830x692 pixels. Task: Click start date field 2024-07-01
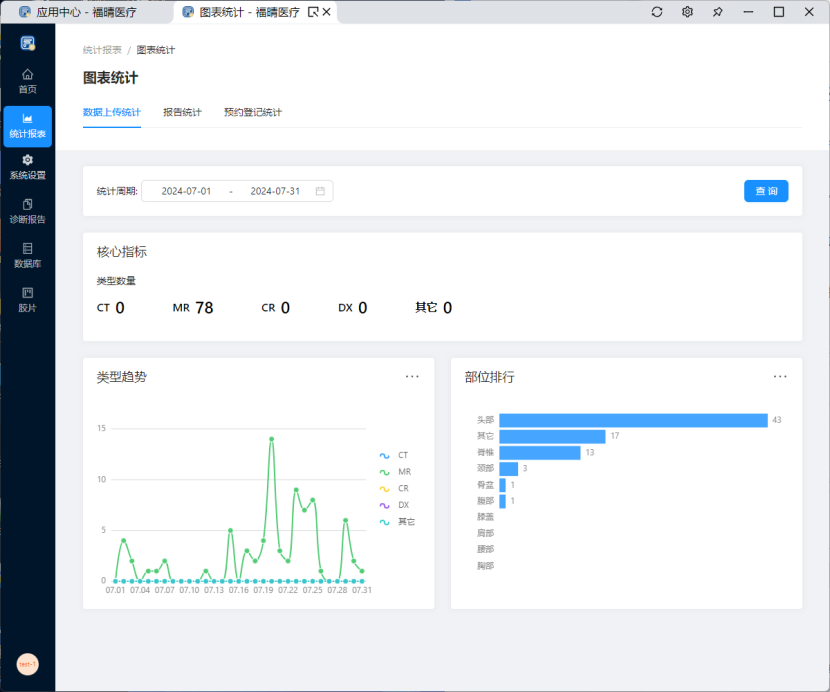click(x=186, y=191)
